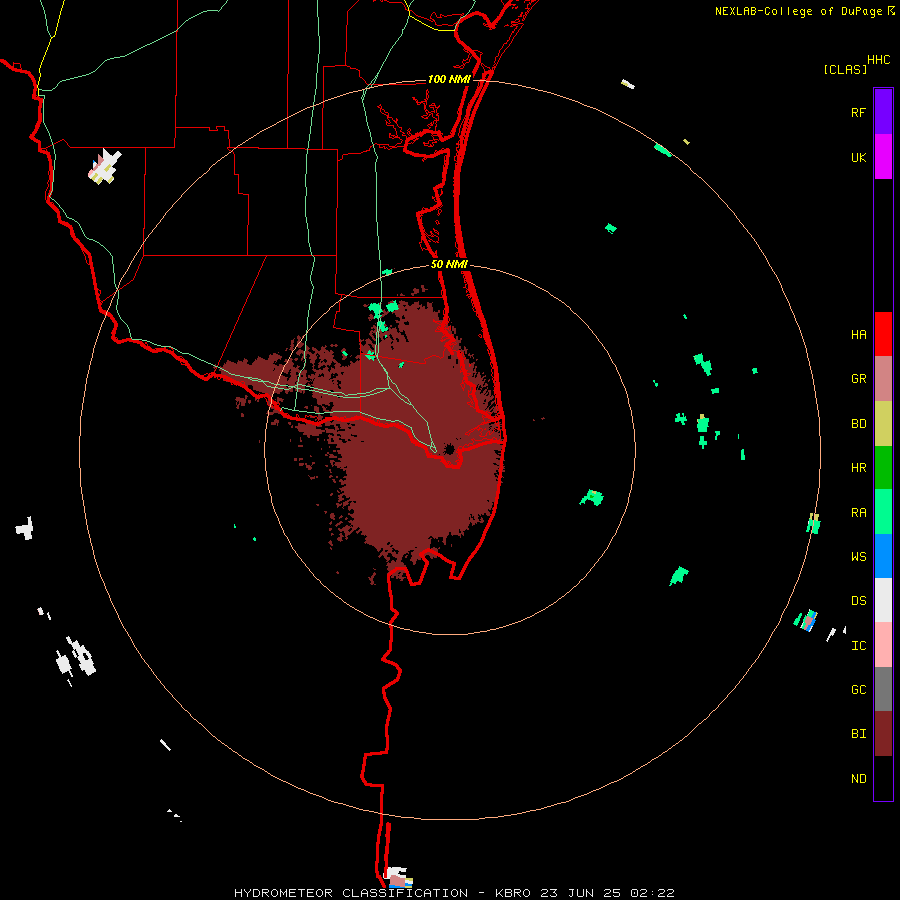Click the "GC" legend label

(858, 690)
